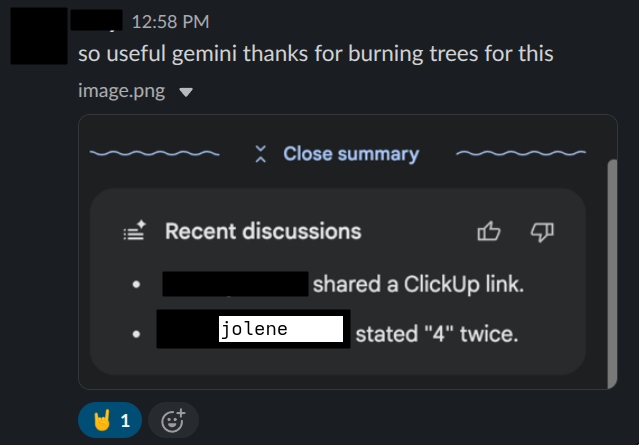Collapse the image.png attachment with the triangle
The image size is (639, 445).
coord(185,93)
